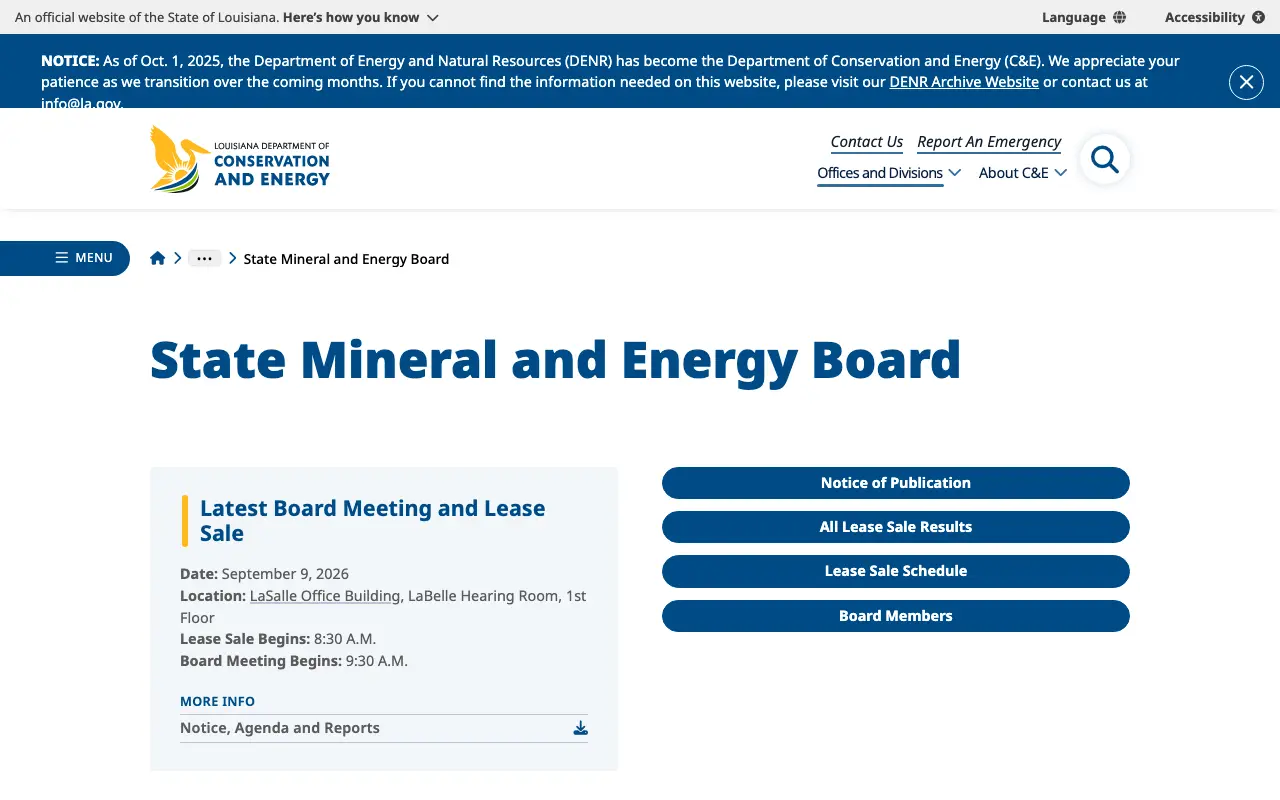The width and height of the screenshot is (1280, 800).
Task: View the Lease Sale Schedule
Action: (x=896, y=571)
